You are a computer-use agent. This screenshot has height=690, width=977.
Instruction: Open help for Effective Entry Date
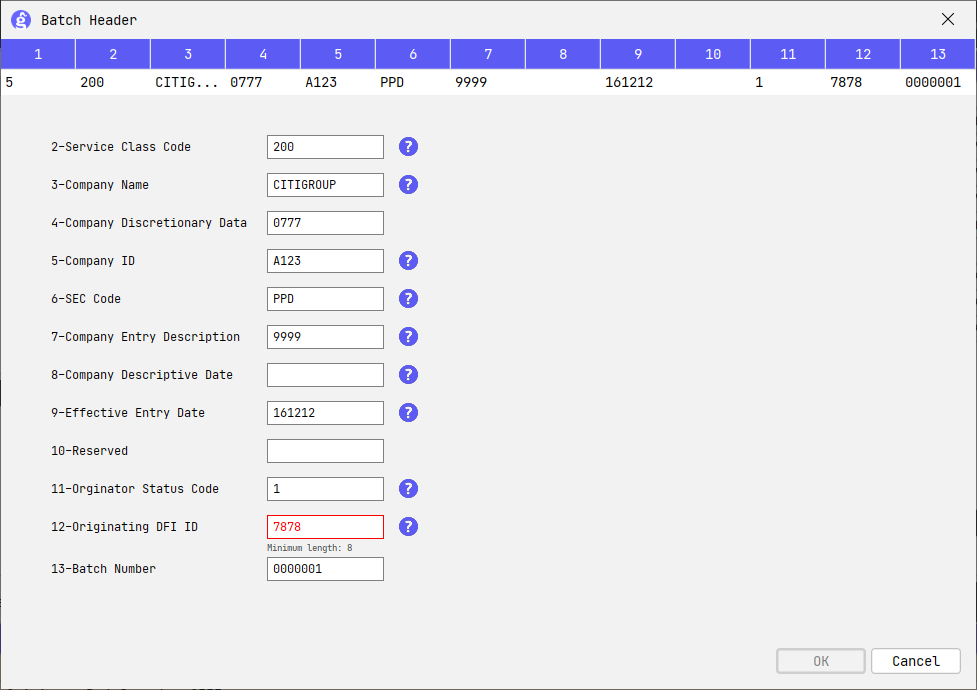(408, 412)
